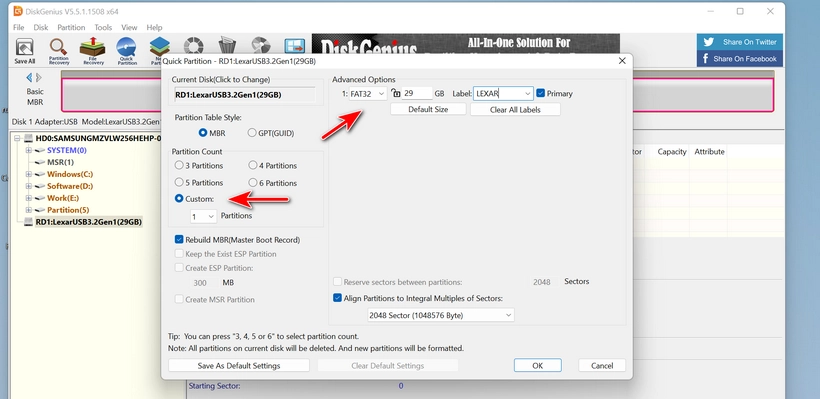This screenshot has height=399, width=820.
Task: Uncheck the Primary partition checkbox
Action: (541, 93)
